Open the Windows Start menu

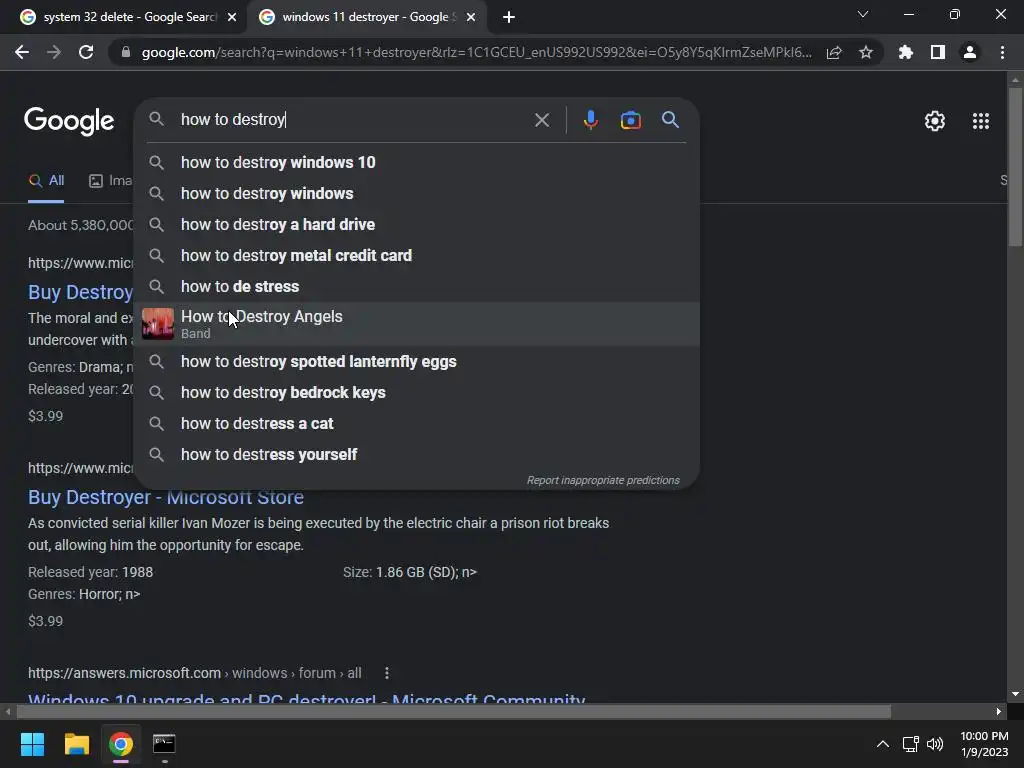[32, 744]
